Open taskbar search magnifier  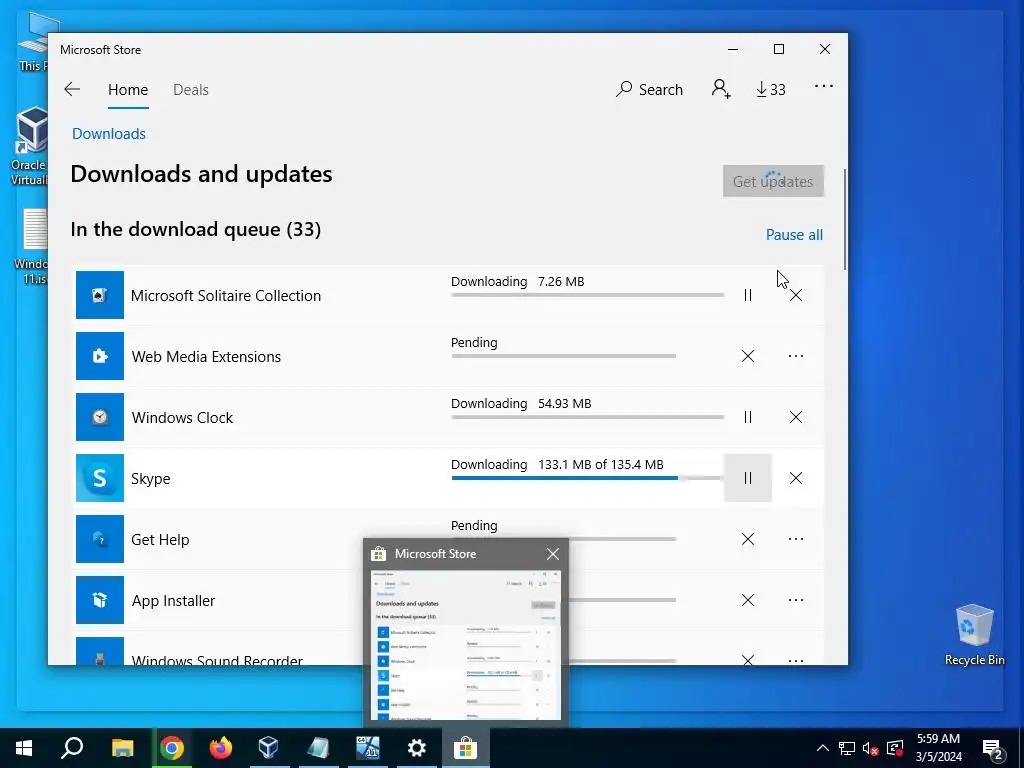click(x=72, y=748)
